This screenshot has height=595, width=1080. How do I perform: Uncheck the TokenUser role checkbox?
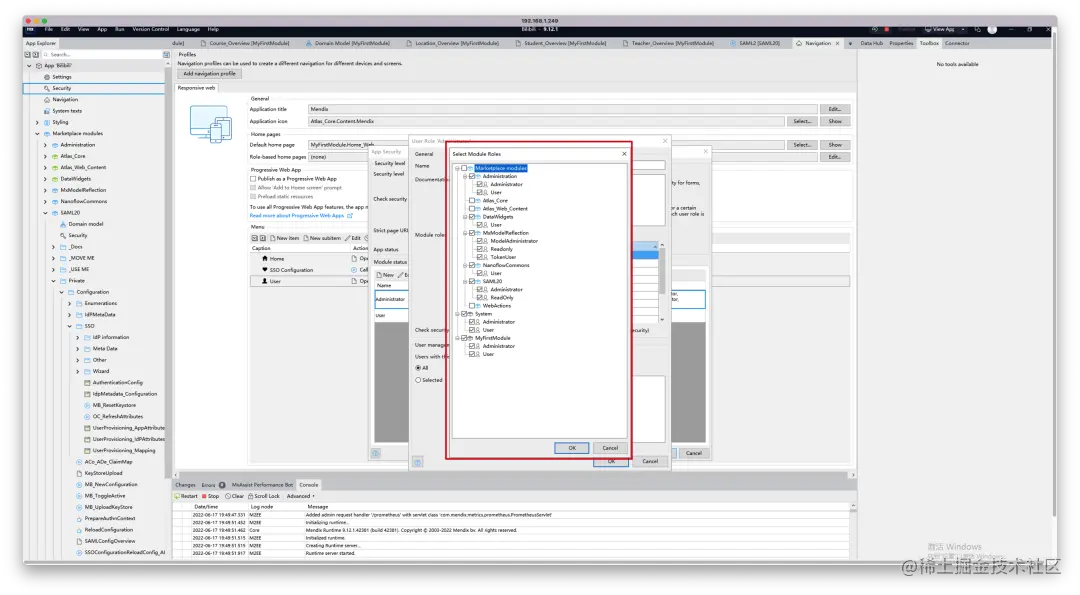(479, 257)
